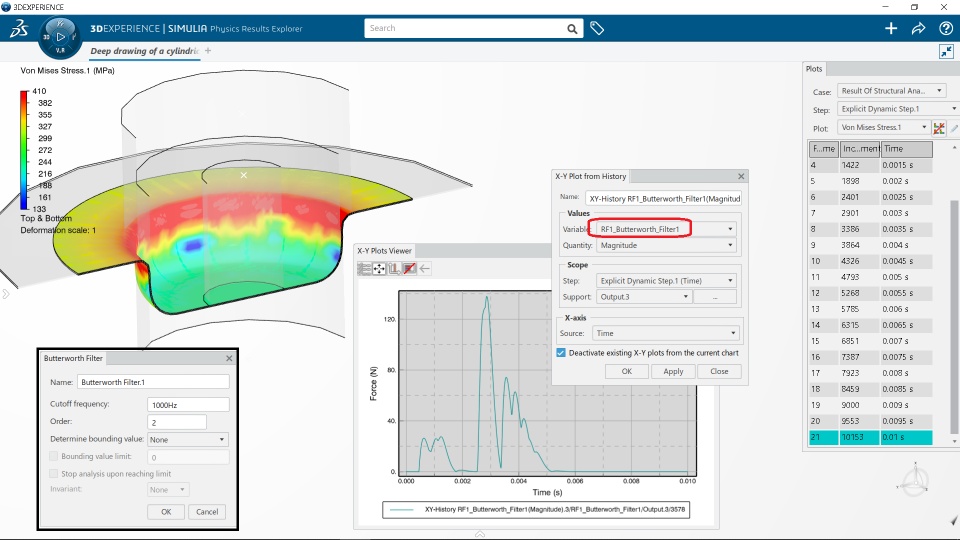Select frame 21 row at 0.01 s
The height and width of the screenshot is (540, 960).
coord(870,437)
